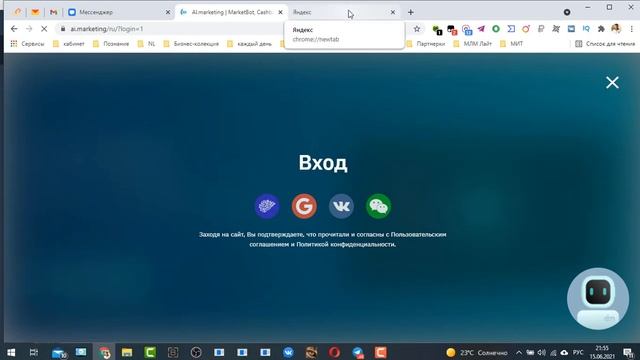Open VK app on taskbar

pyautogui.click(x=288, y=352)
